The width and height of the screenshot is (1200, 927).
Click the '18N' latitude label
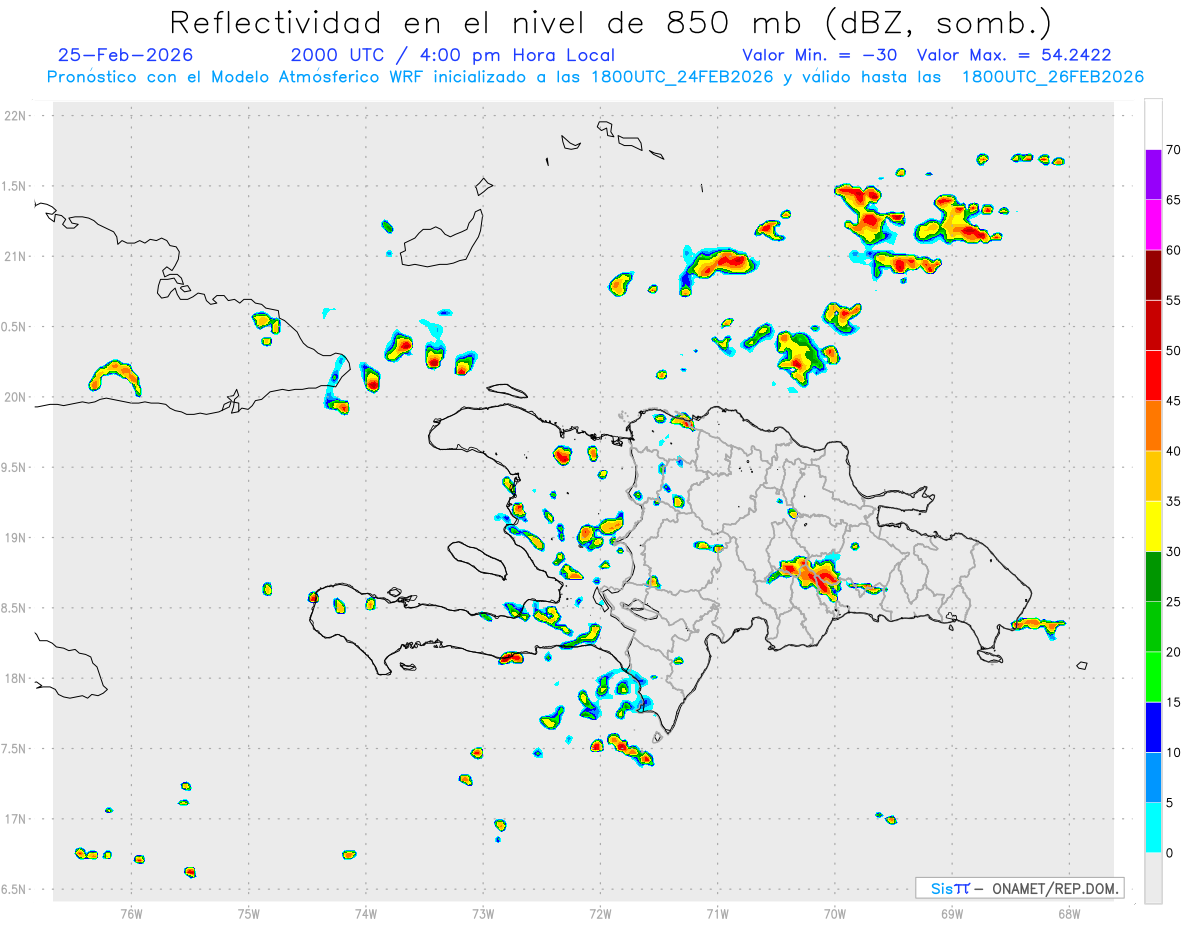(x=17, y=679)
